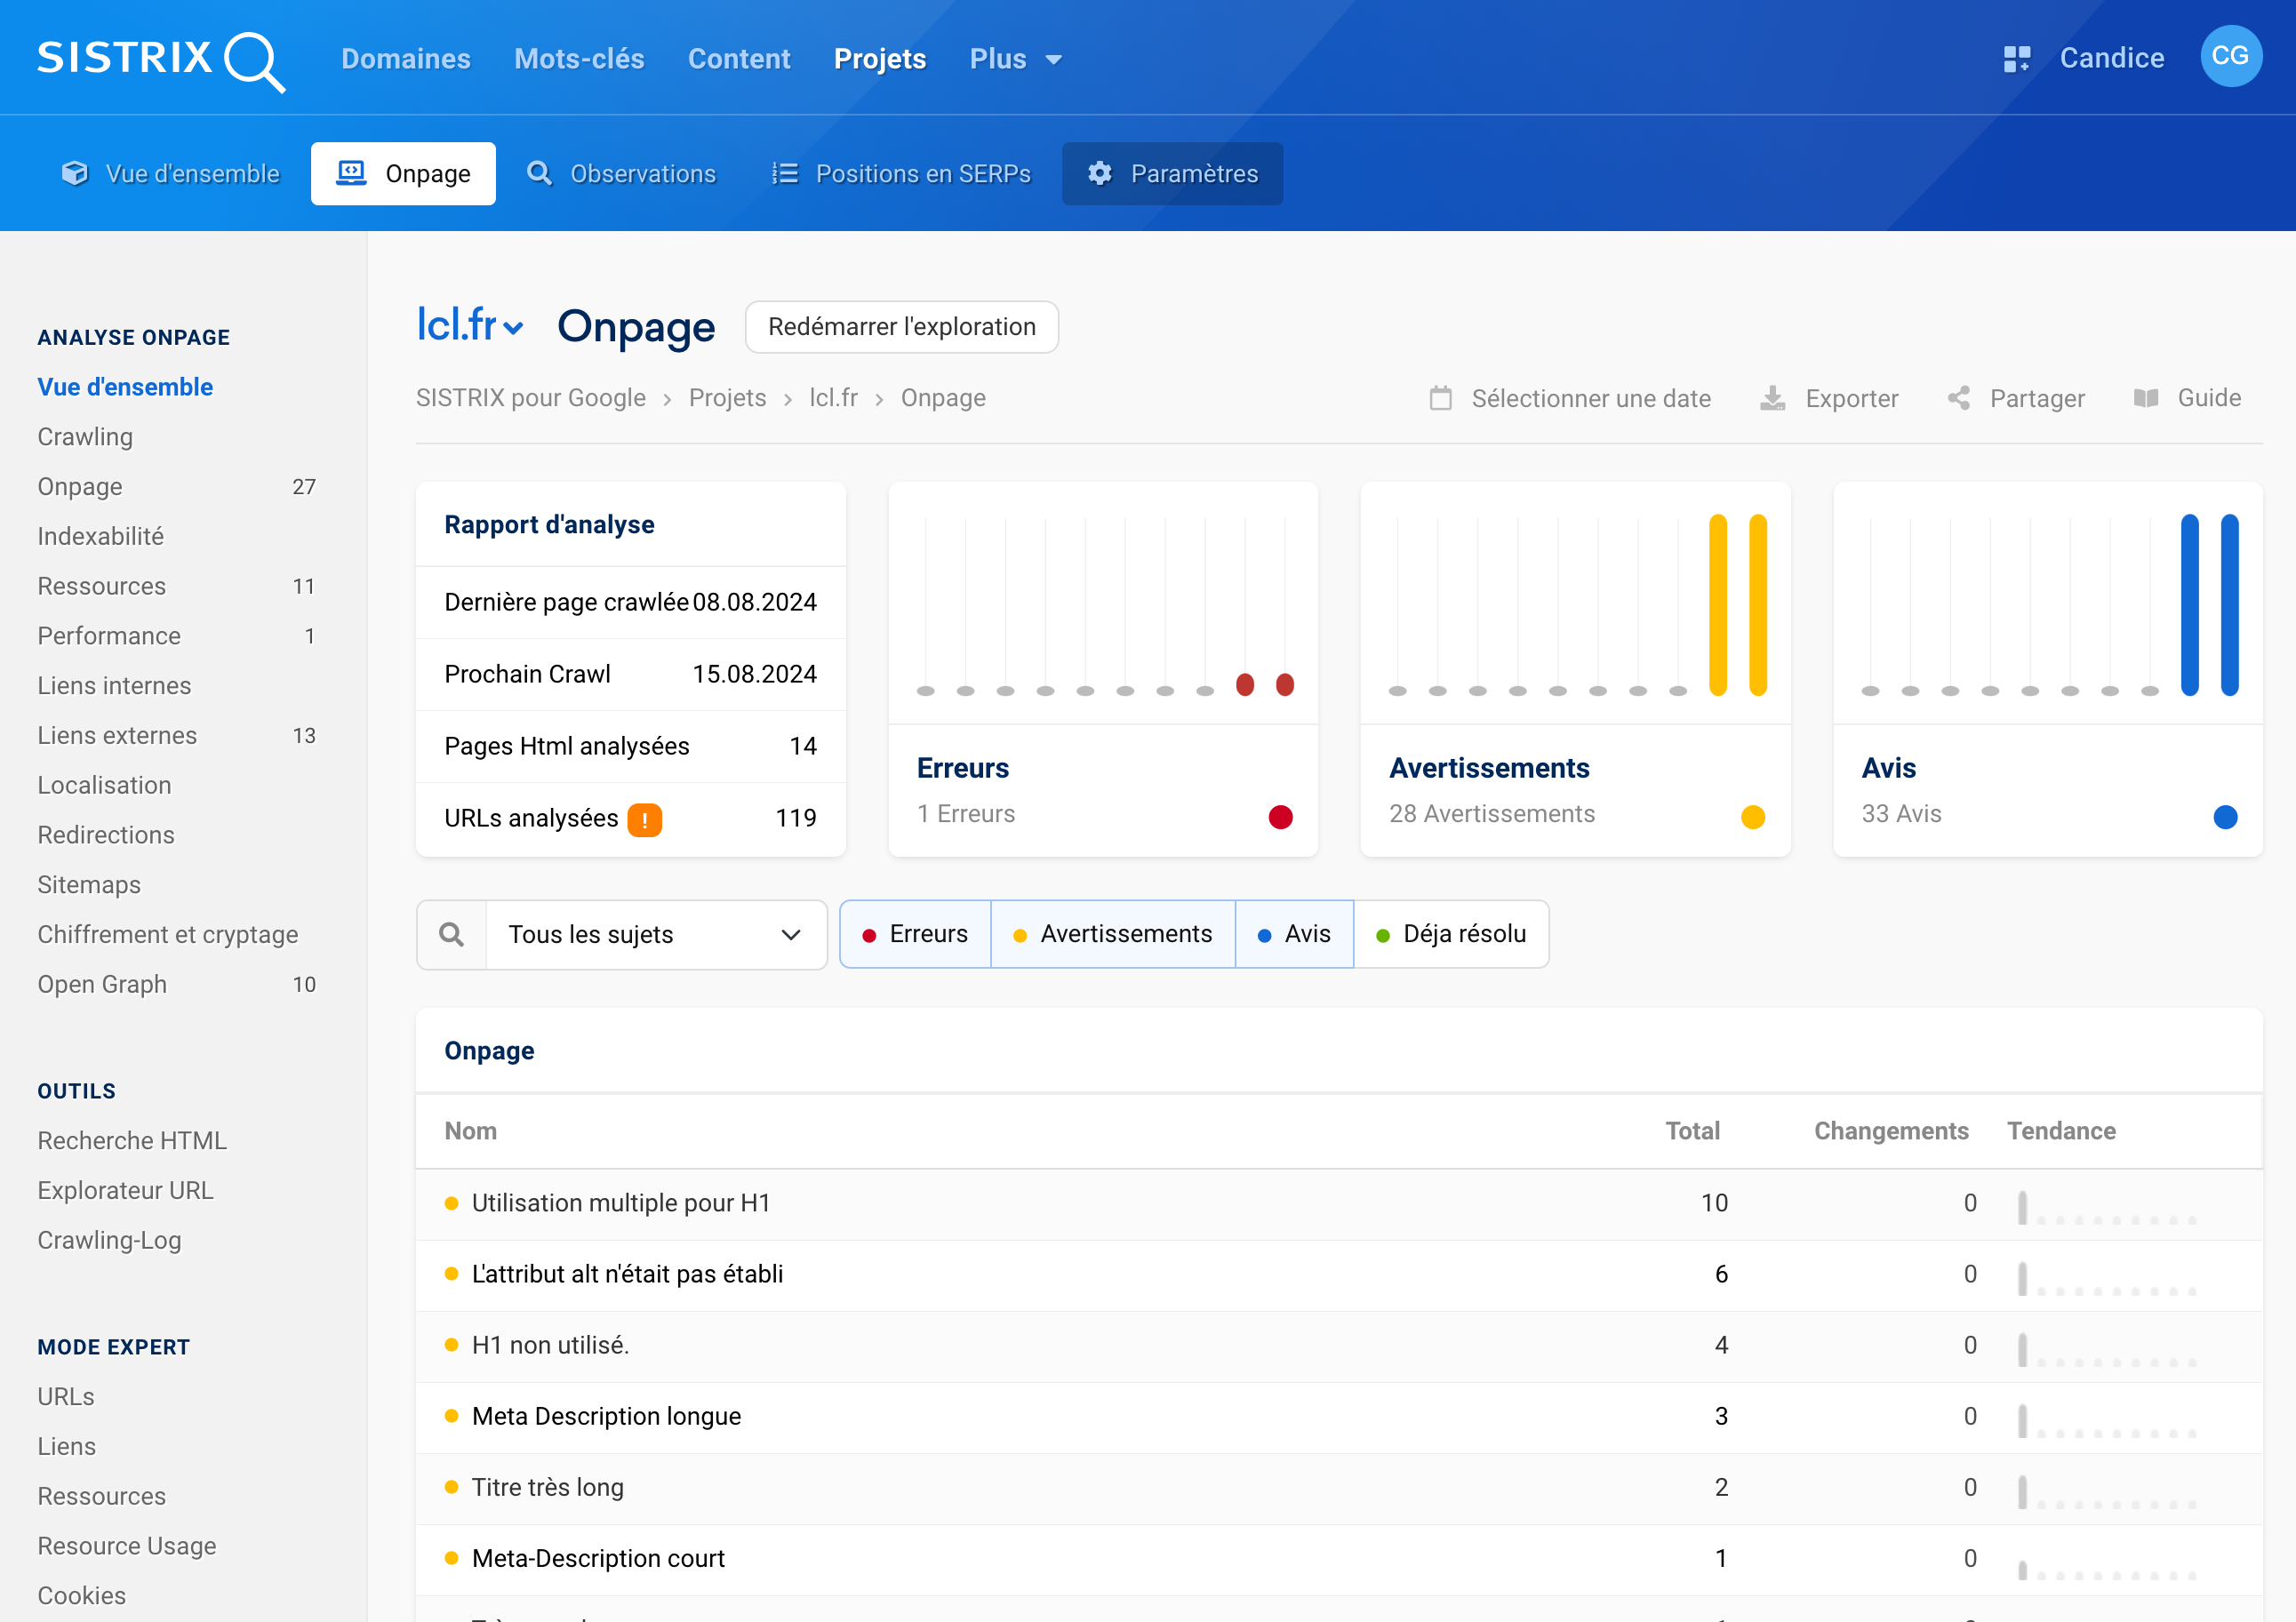Open the Meta Description longue row
This screenshot has width=2296, height=1622.
(x=1339, y=1416)
